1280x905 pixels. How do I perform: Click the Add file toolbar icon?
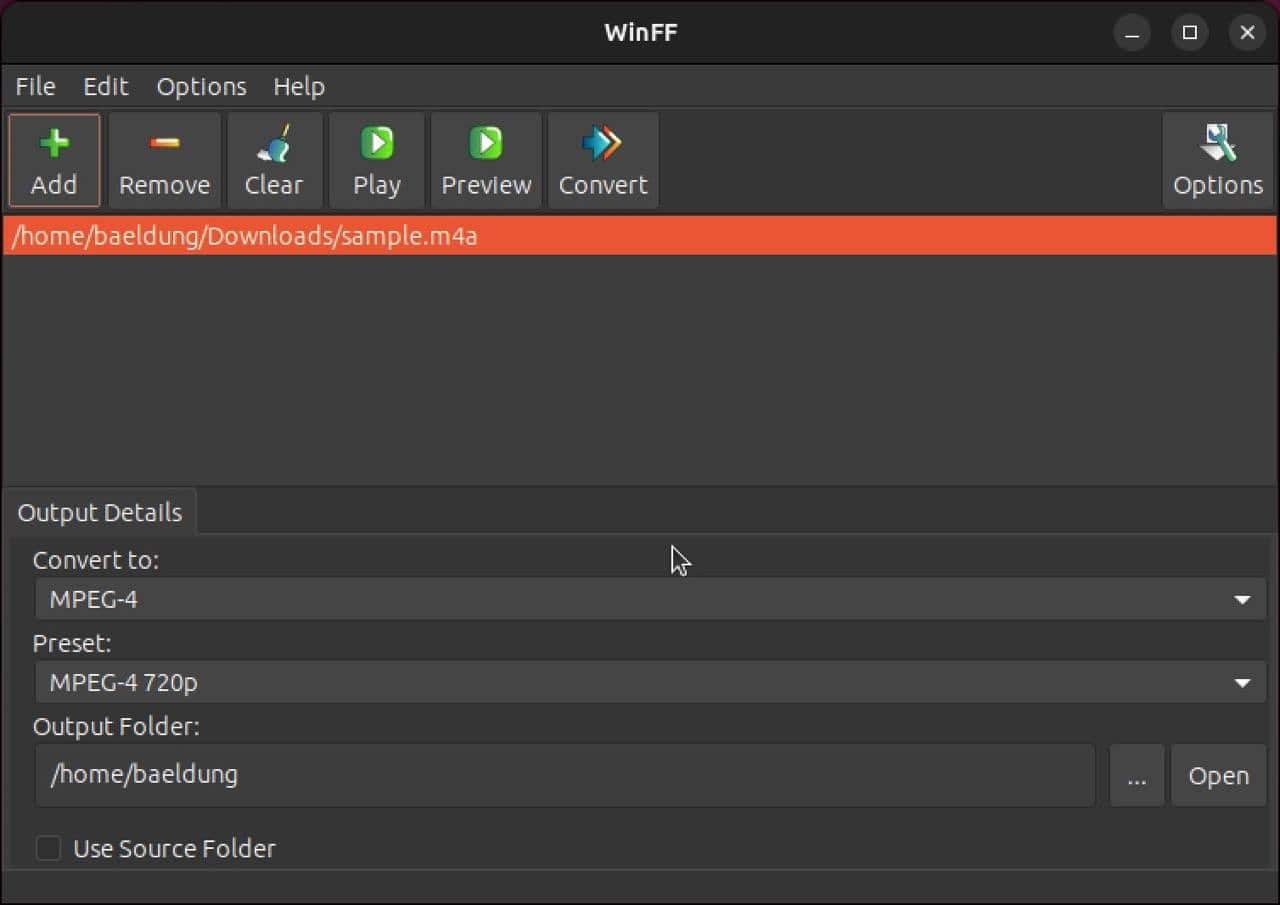pyautogui.click(x=54, y=160)
